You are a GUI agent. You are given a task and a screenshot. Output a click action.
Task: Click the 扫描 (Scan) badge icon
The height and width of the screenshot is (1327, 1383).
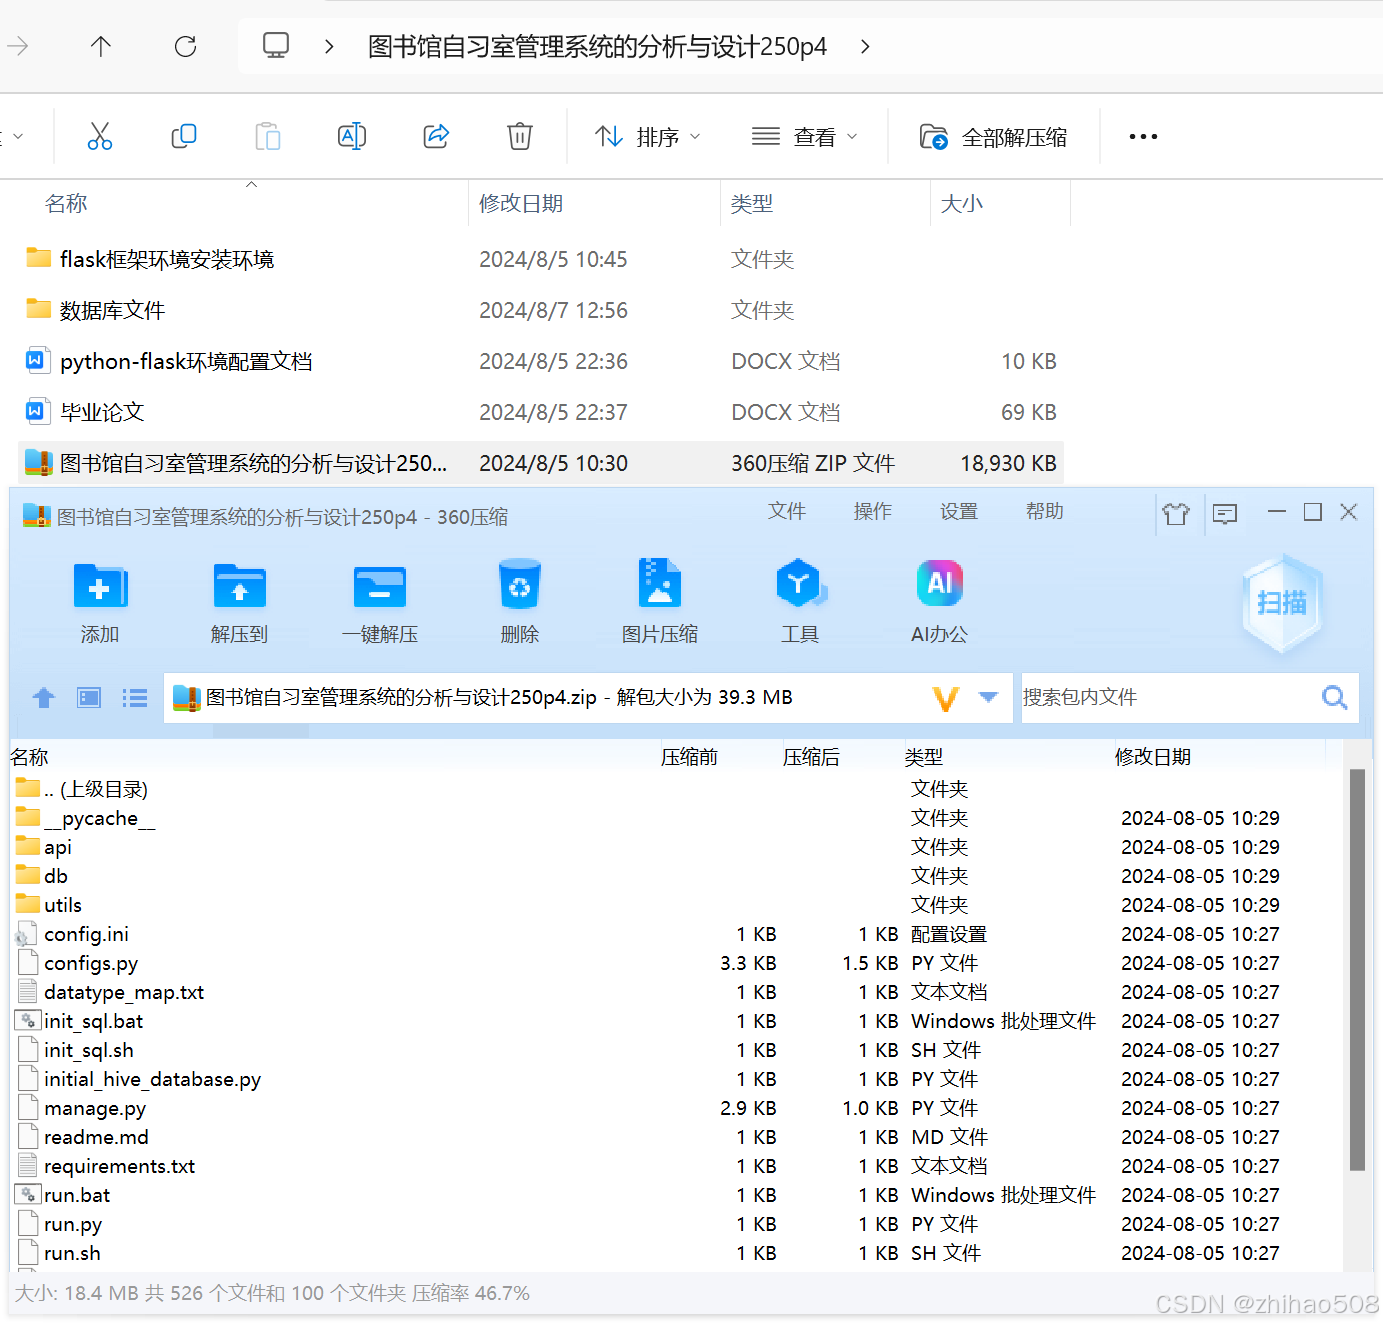(x=1281, y=603)
